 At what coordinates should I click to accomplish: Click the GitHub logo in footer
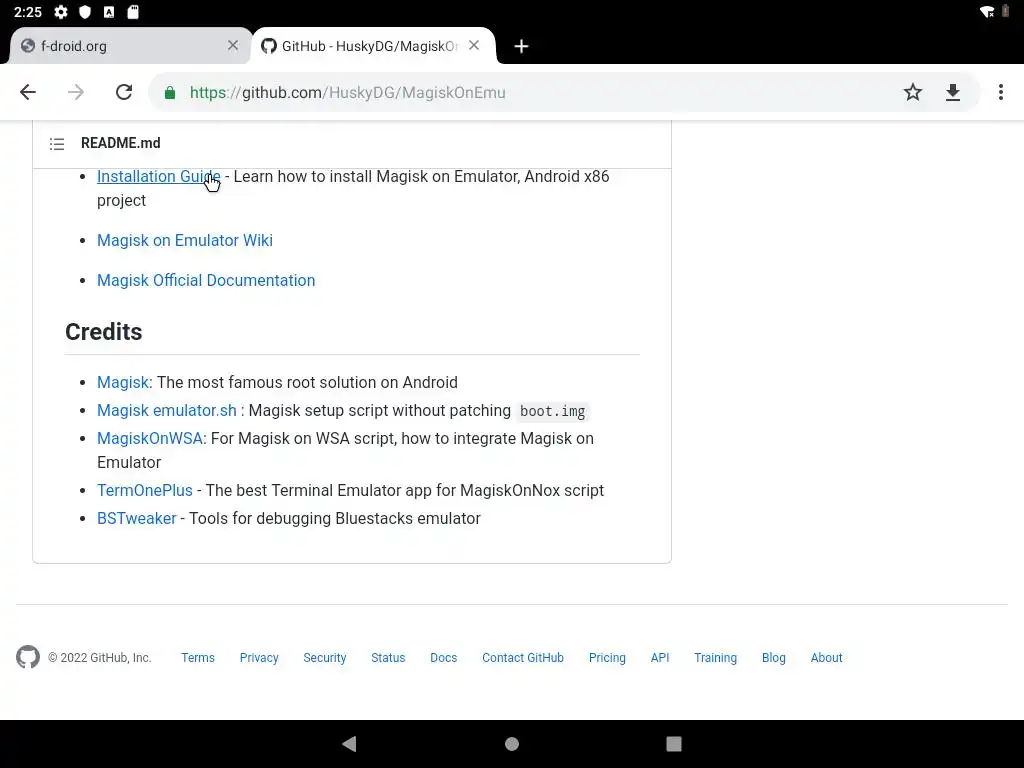click(x=28, y=657)
